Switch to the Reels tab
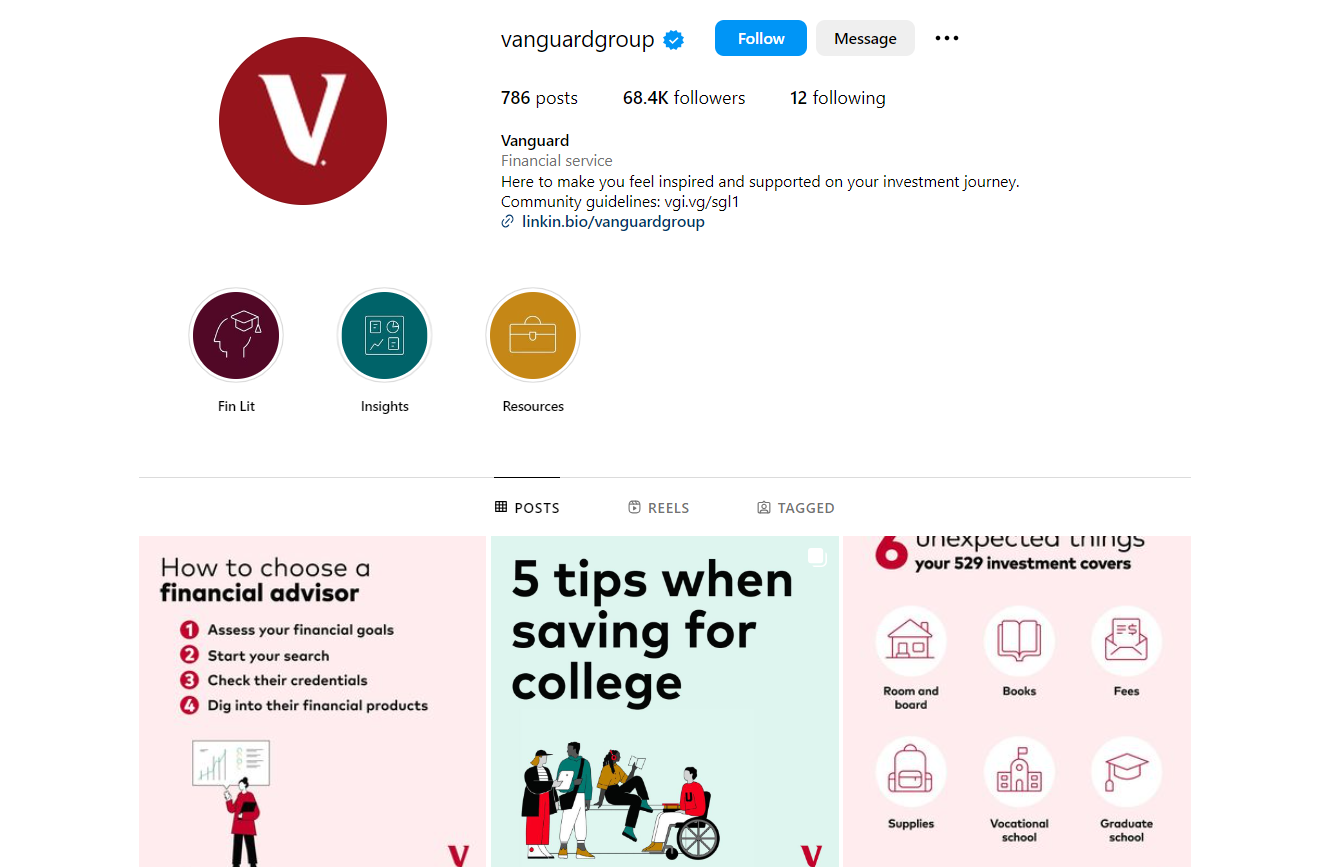1318x867 pixels. pyautogui.click(x=659, y=508)
